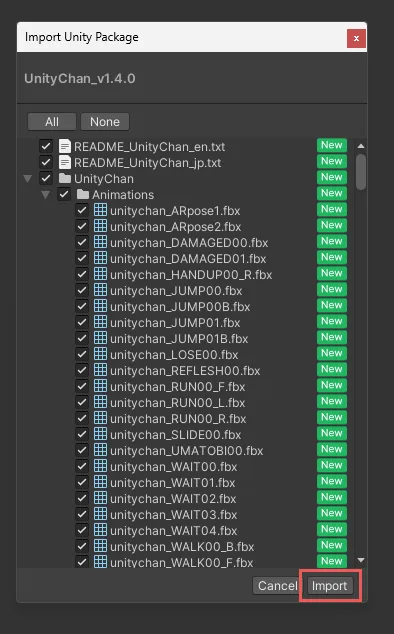This screenshot has height=634, width=394.
Task: Click the mesh icon of unitychan_RUN00_R.fbx
Action: (100, 418)
